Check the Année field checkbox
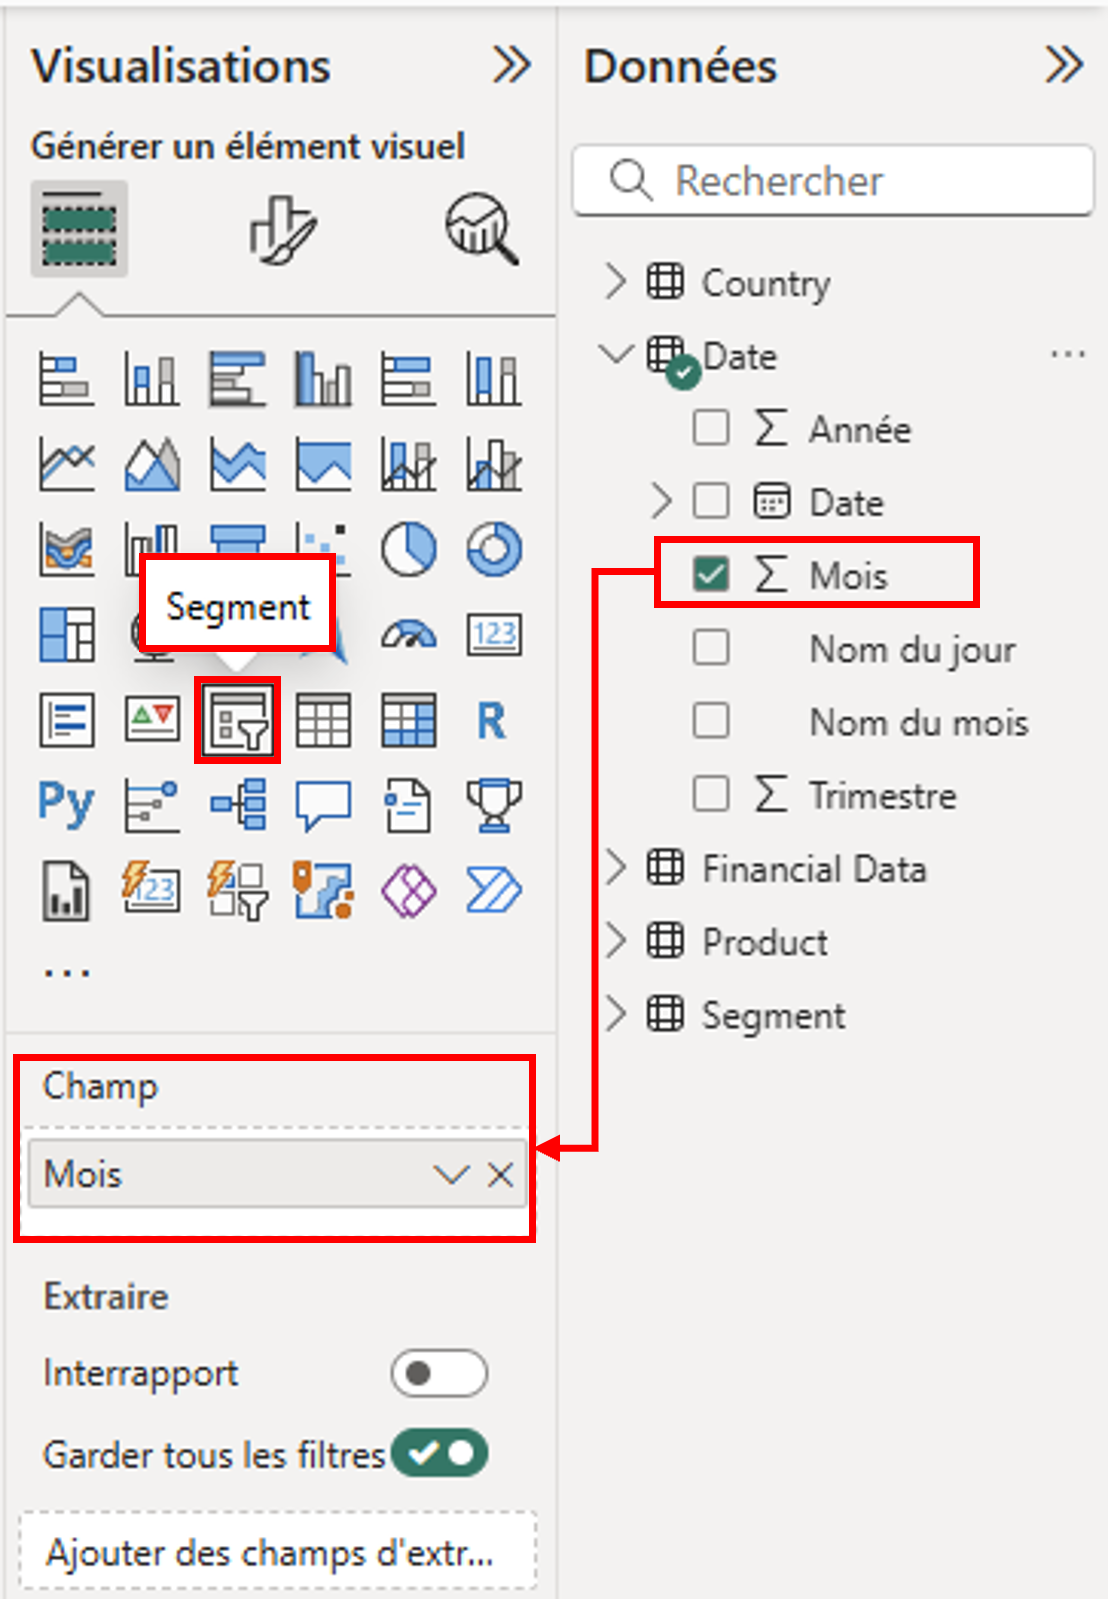Image resolution: width=1108 pixels, height=1599 pixels. (711, 428)
